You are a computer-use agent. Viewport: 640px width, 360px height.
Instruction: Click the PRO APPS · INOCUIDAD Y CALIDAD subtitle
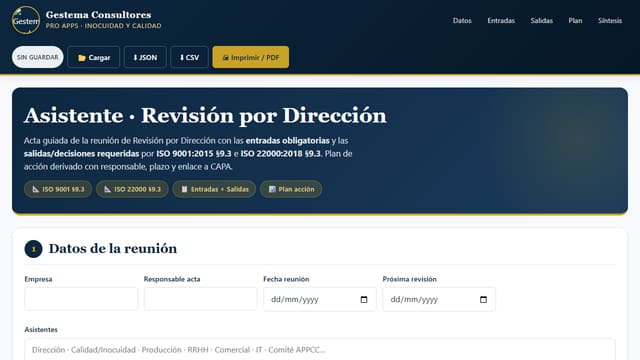click(x=103, y=26)
